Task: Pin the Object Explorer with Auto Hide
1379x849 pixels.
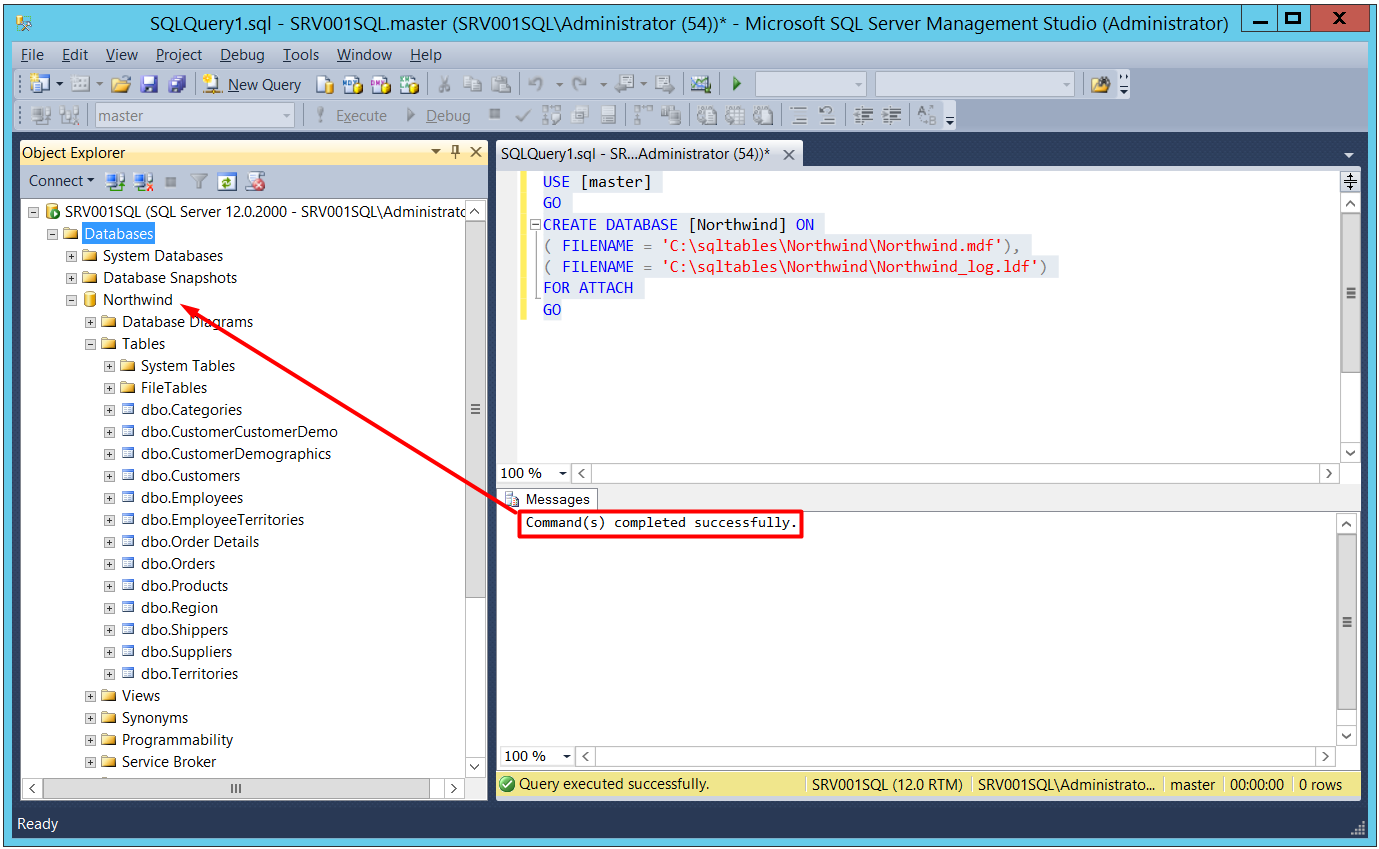Action: tap(456, 152)
